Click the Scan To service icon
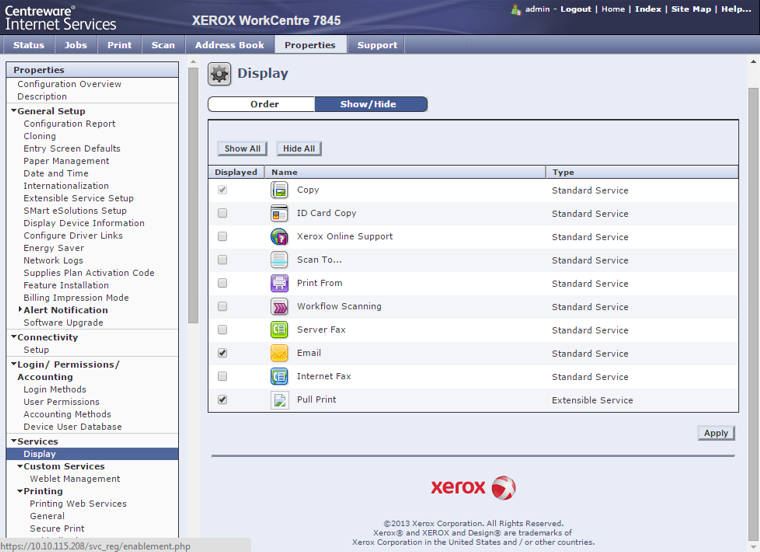760x552 pixels. (279, 260)
